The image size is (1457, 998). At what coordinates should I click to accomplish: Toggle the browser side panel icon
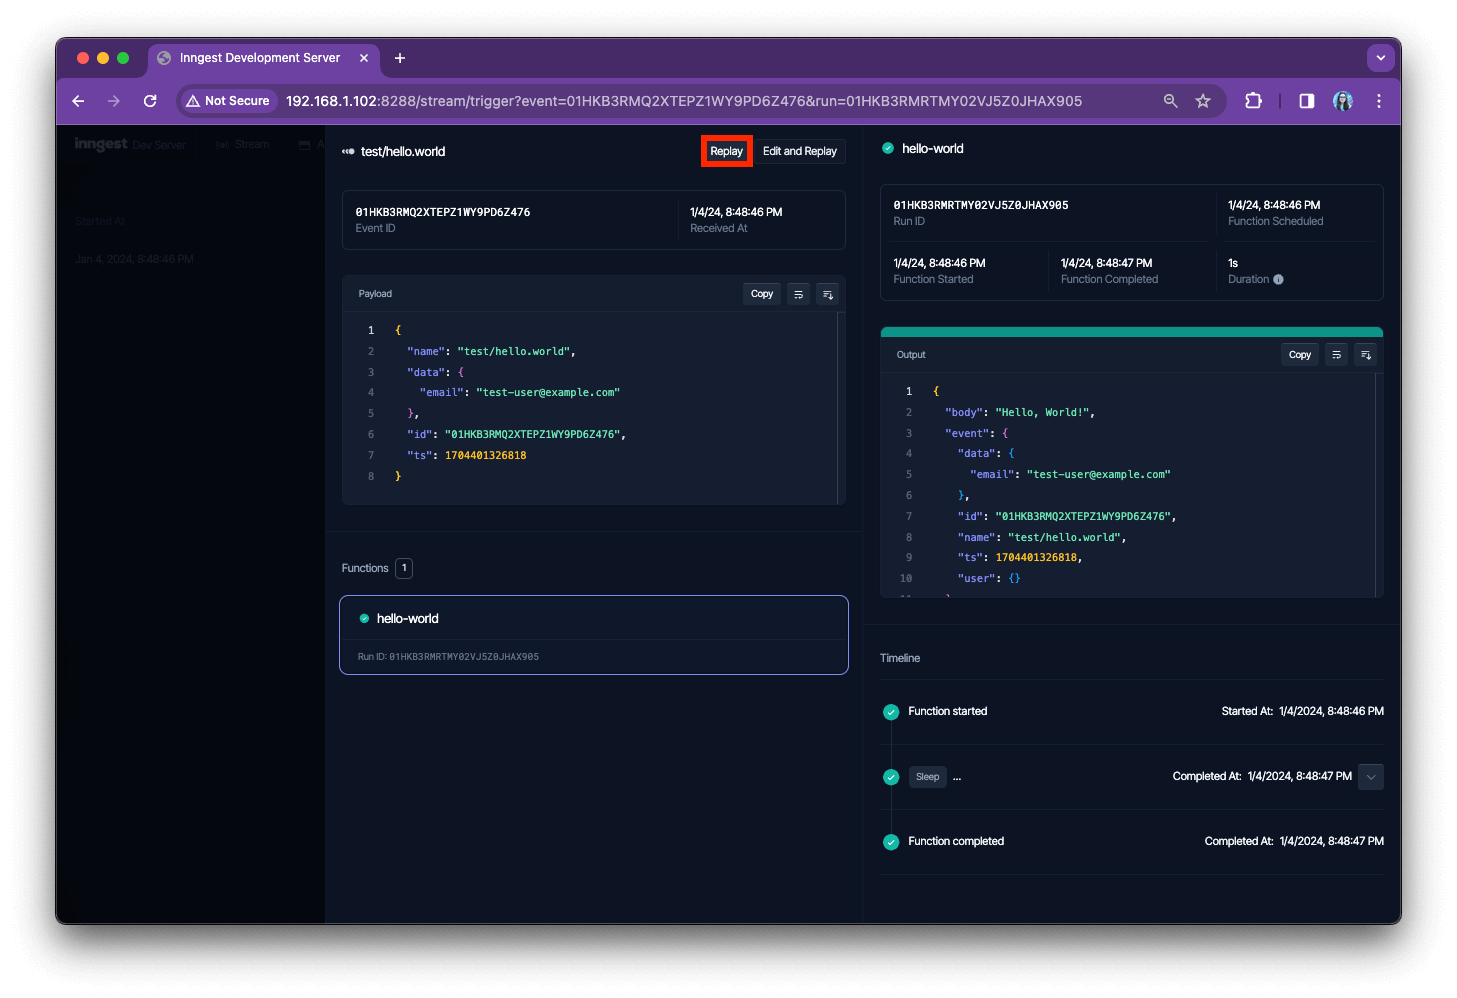coord(1306,101)
